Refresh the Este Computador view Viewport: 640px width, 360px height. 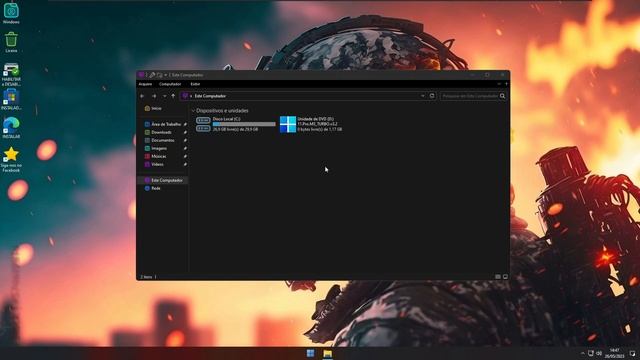pos(432,96)
